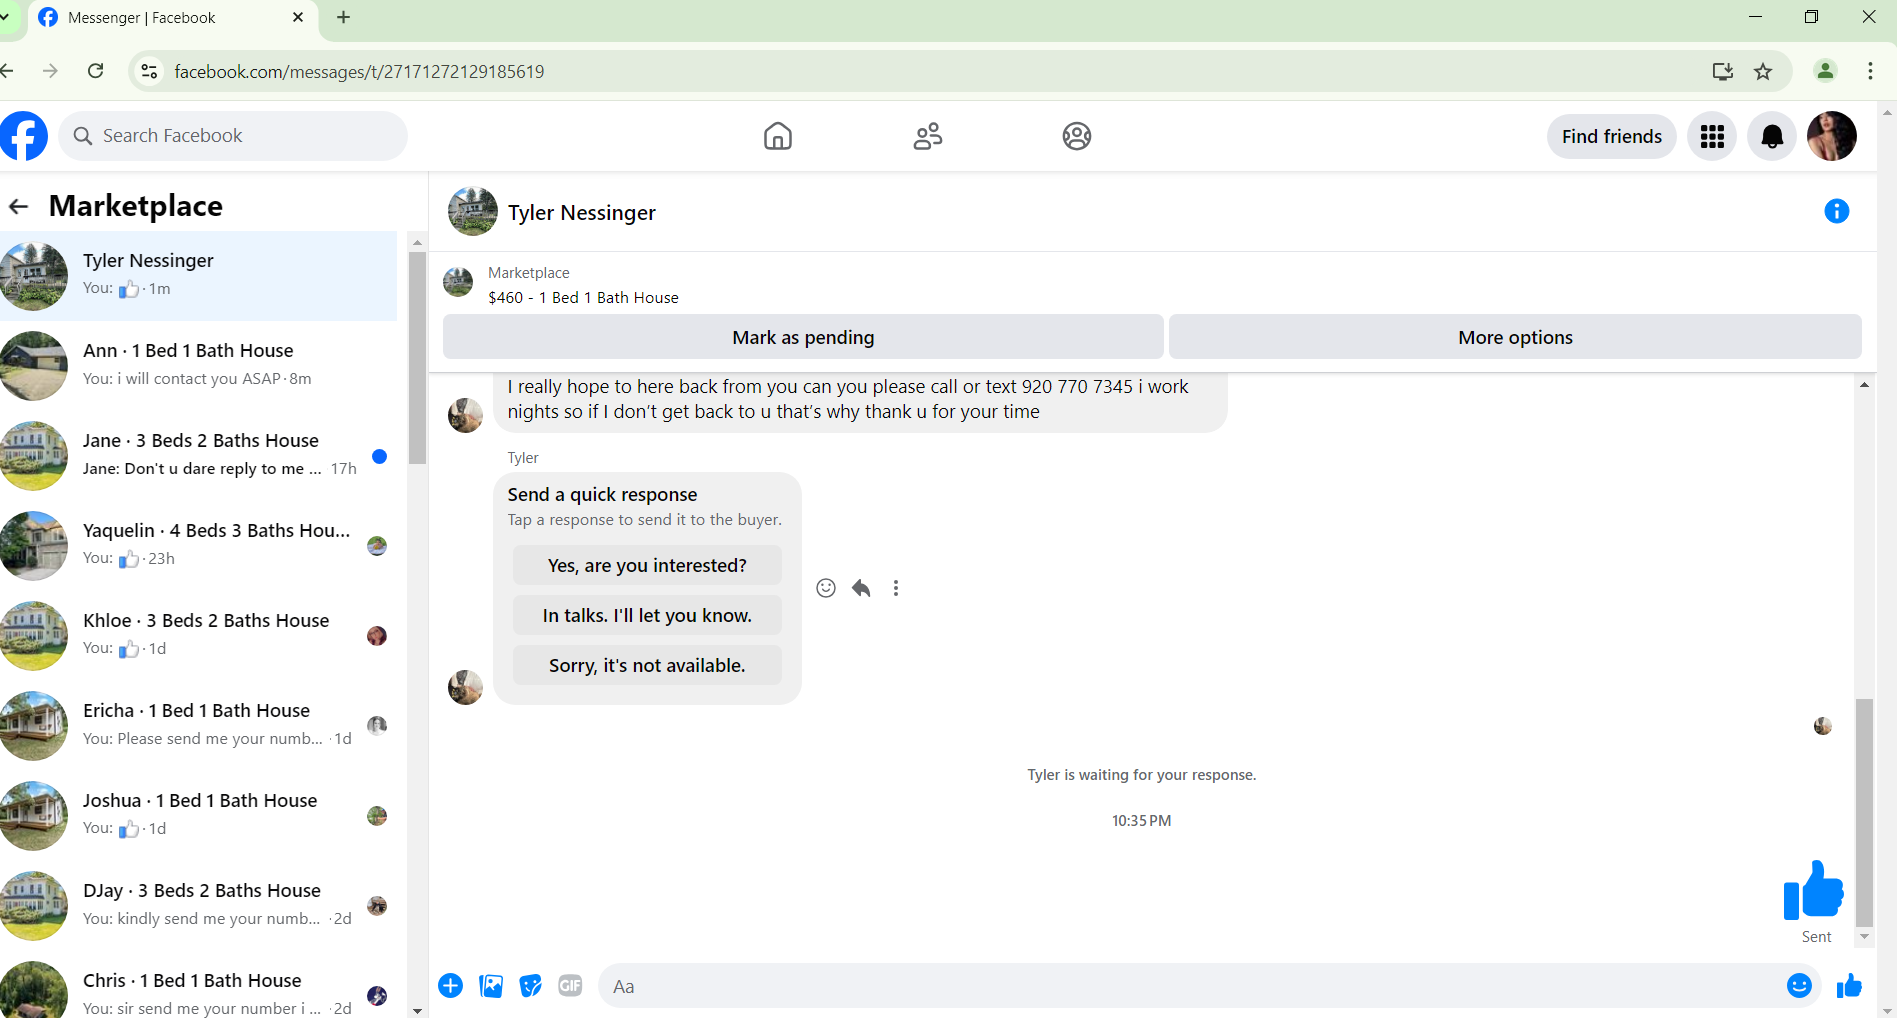Click the browser address bar URL

359,71
